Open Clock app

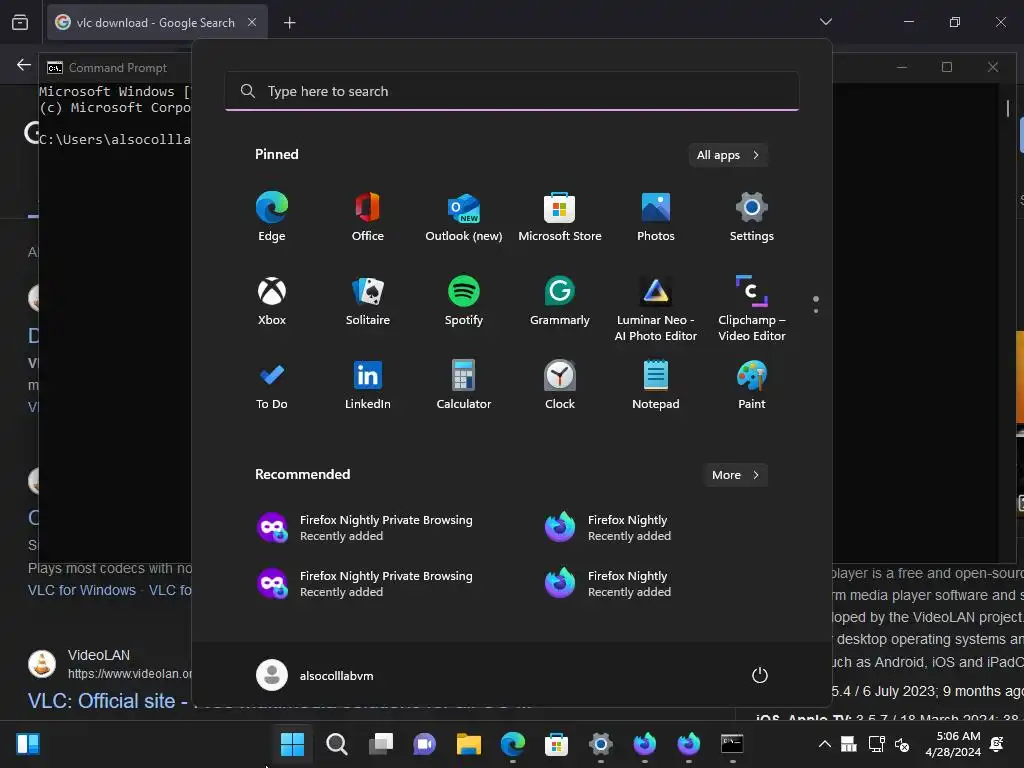(x=560, y=385)
